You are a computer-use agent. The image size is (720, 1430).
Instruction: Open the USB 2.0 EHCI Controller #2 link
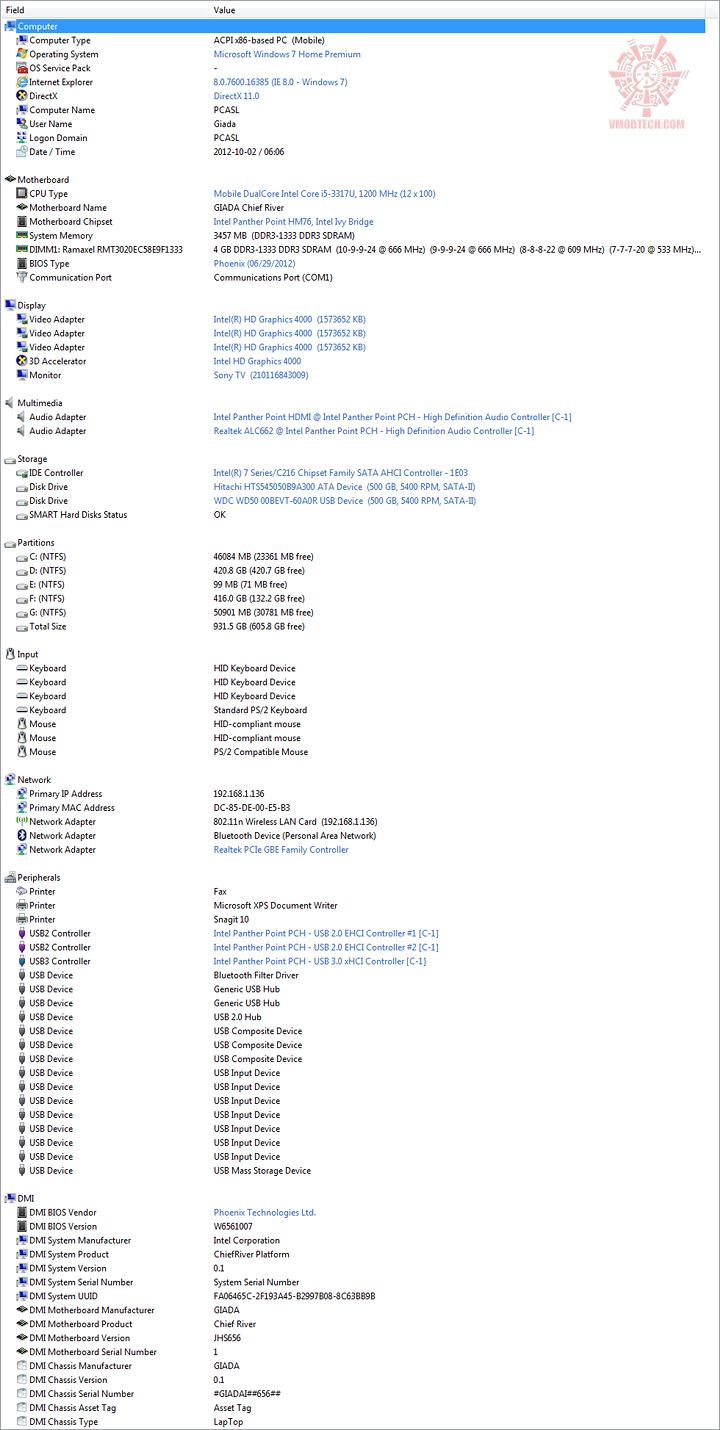click(x=326, y=947)
